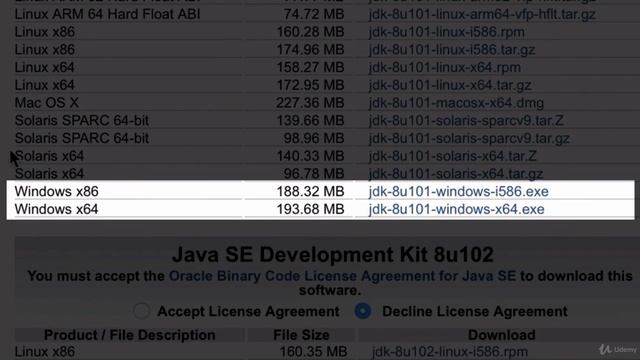Screen dimensions: 640x360
Task: Click the Download column header
Action: (x=501, y=335)
